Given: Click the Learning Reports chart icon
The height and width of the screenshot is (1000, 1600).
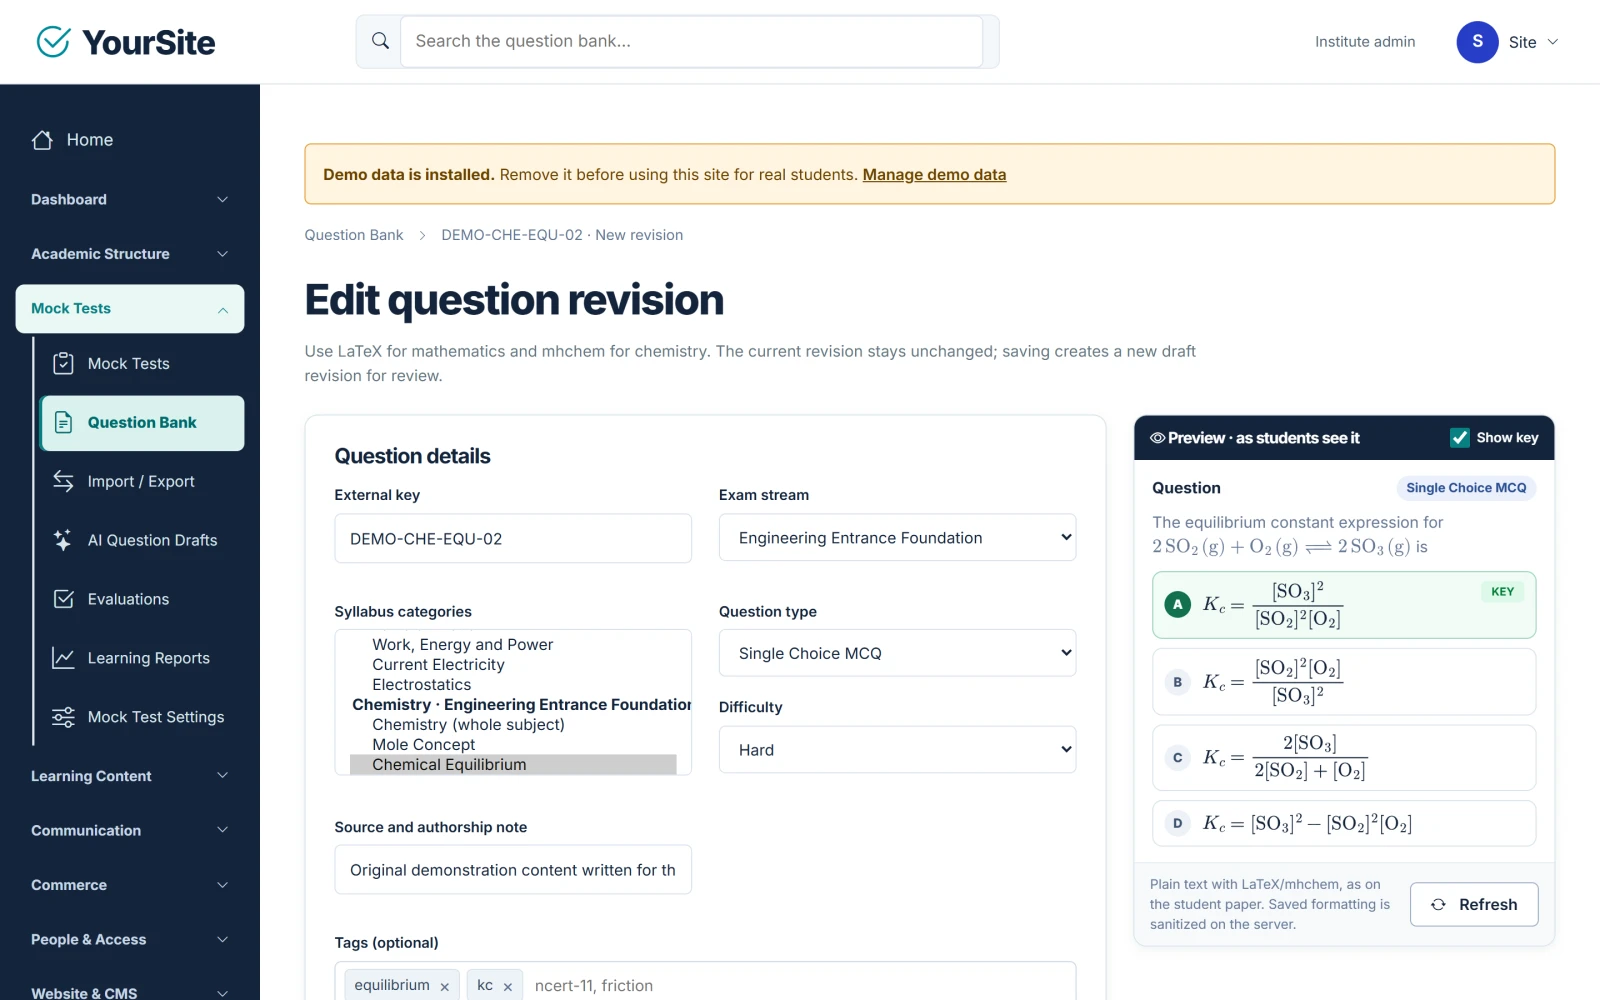Looking at the screenshot, I should (63, 658).
